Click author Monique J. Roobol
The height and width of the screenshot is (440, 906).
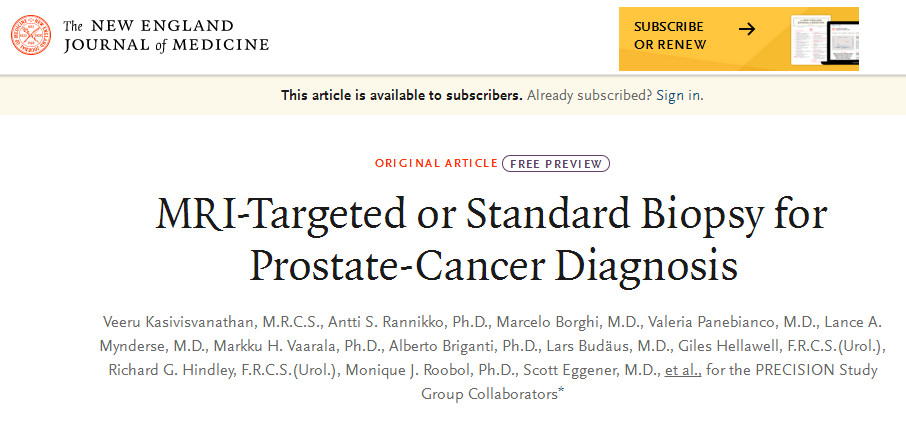pos(444,370)
